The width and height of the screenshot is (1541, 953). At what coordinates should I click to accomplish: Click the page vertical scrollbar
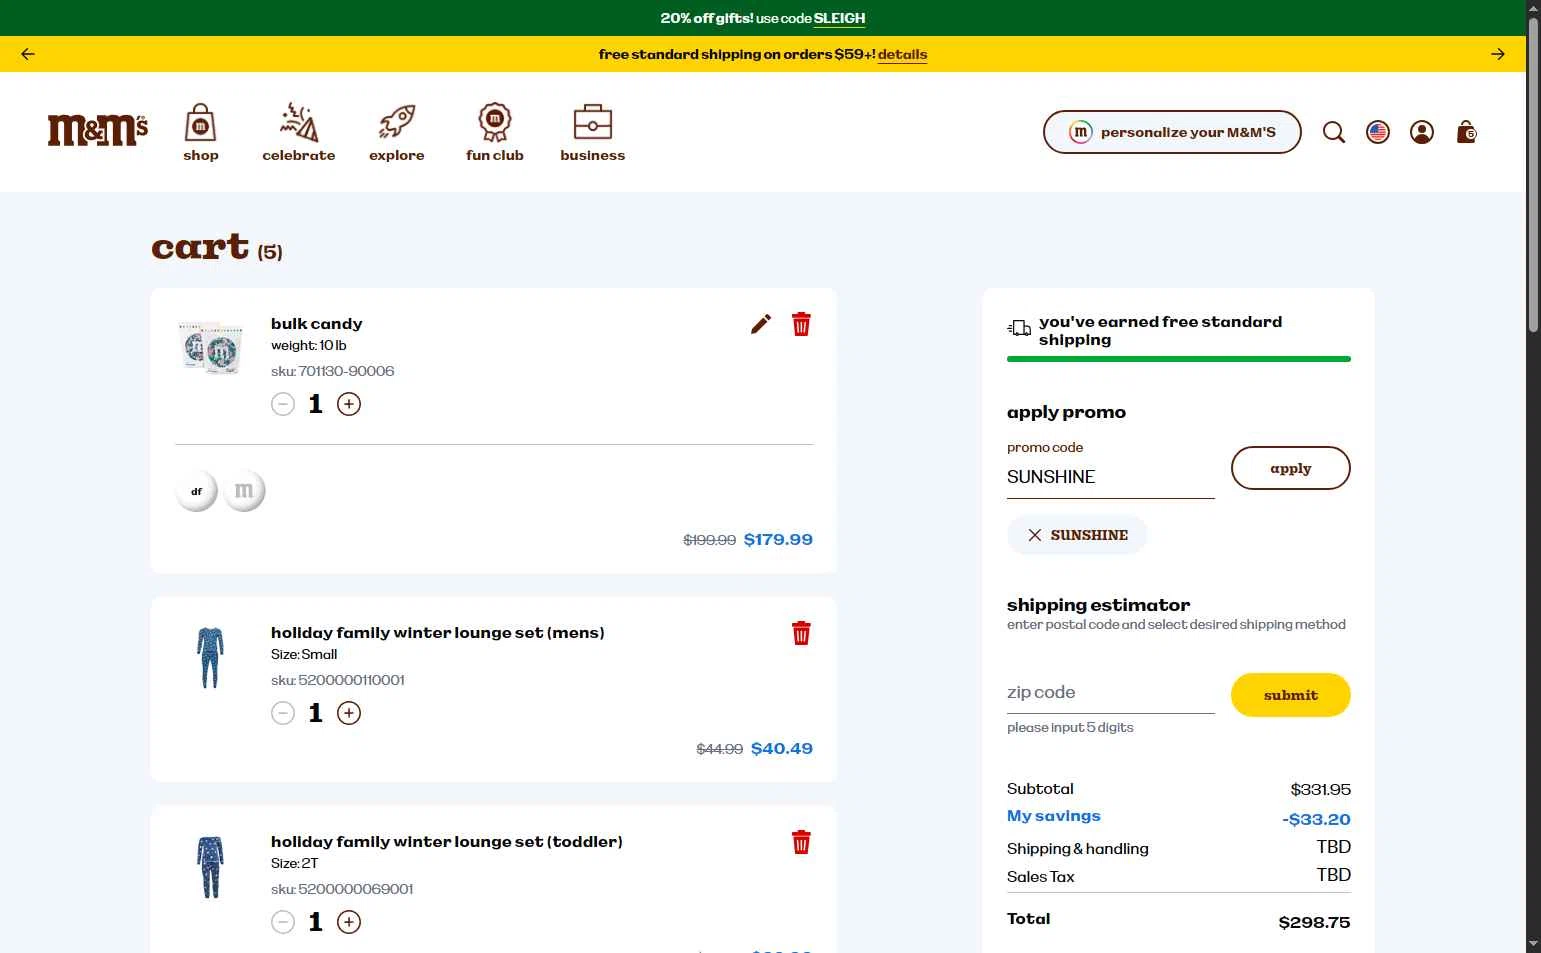tap(1533, 175)
